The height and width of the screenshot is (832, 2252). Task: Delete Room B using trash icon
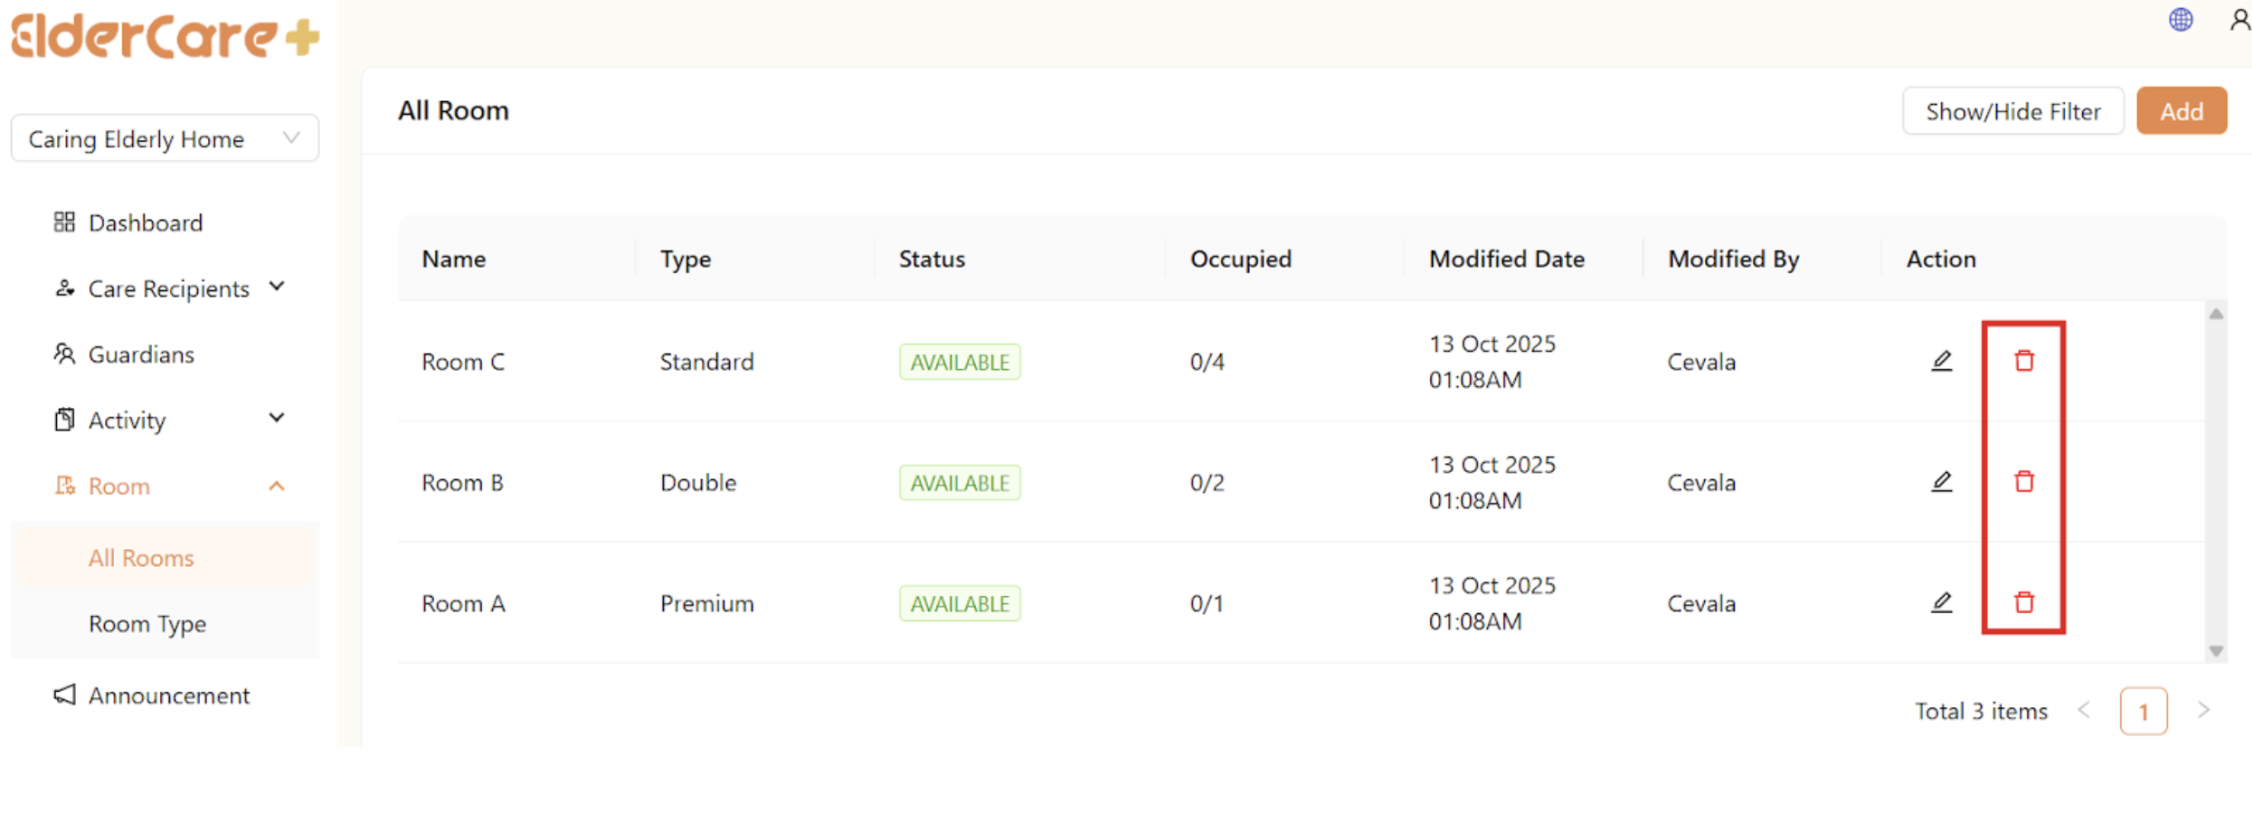2024,482
